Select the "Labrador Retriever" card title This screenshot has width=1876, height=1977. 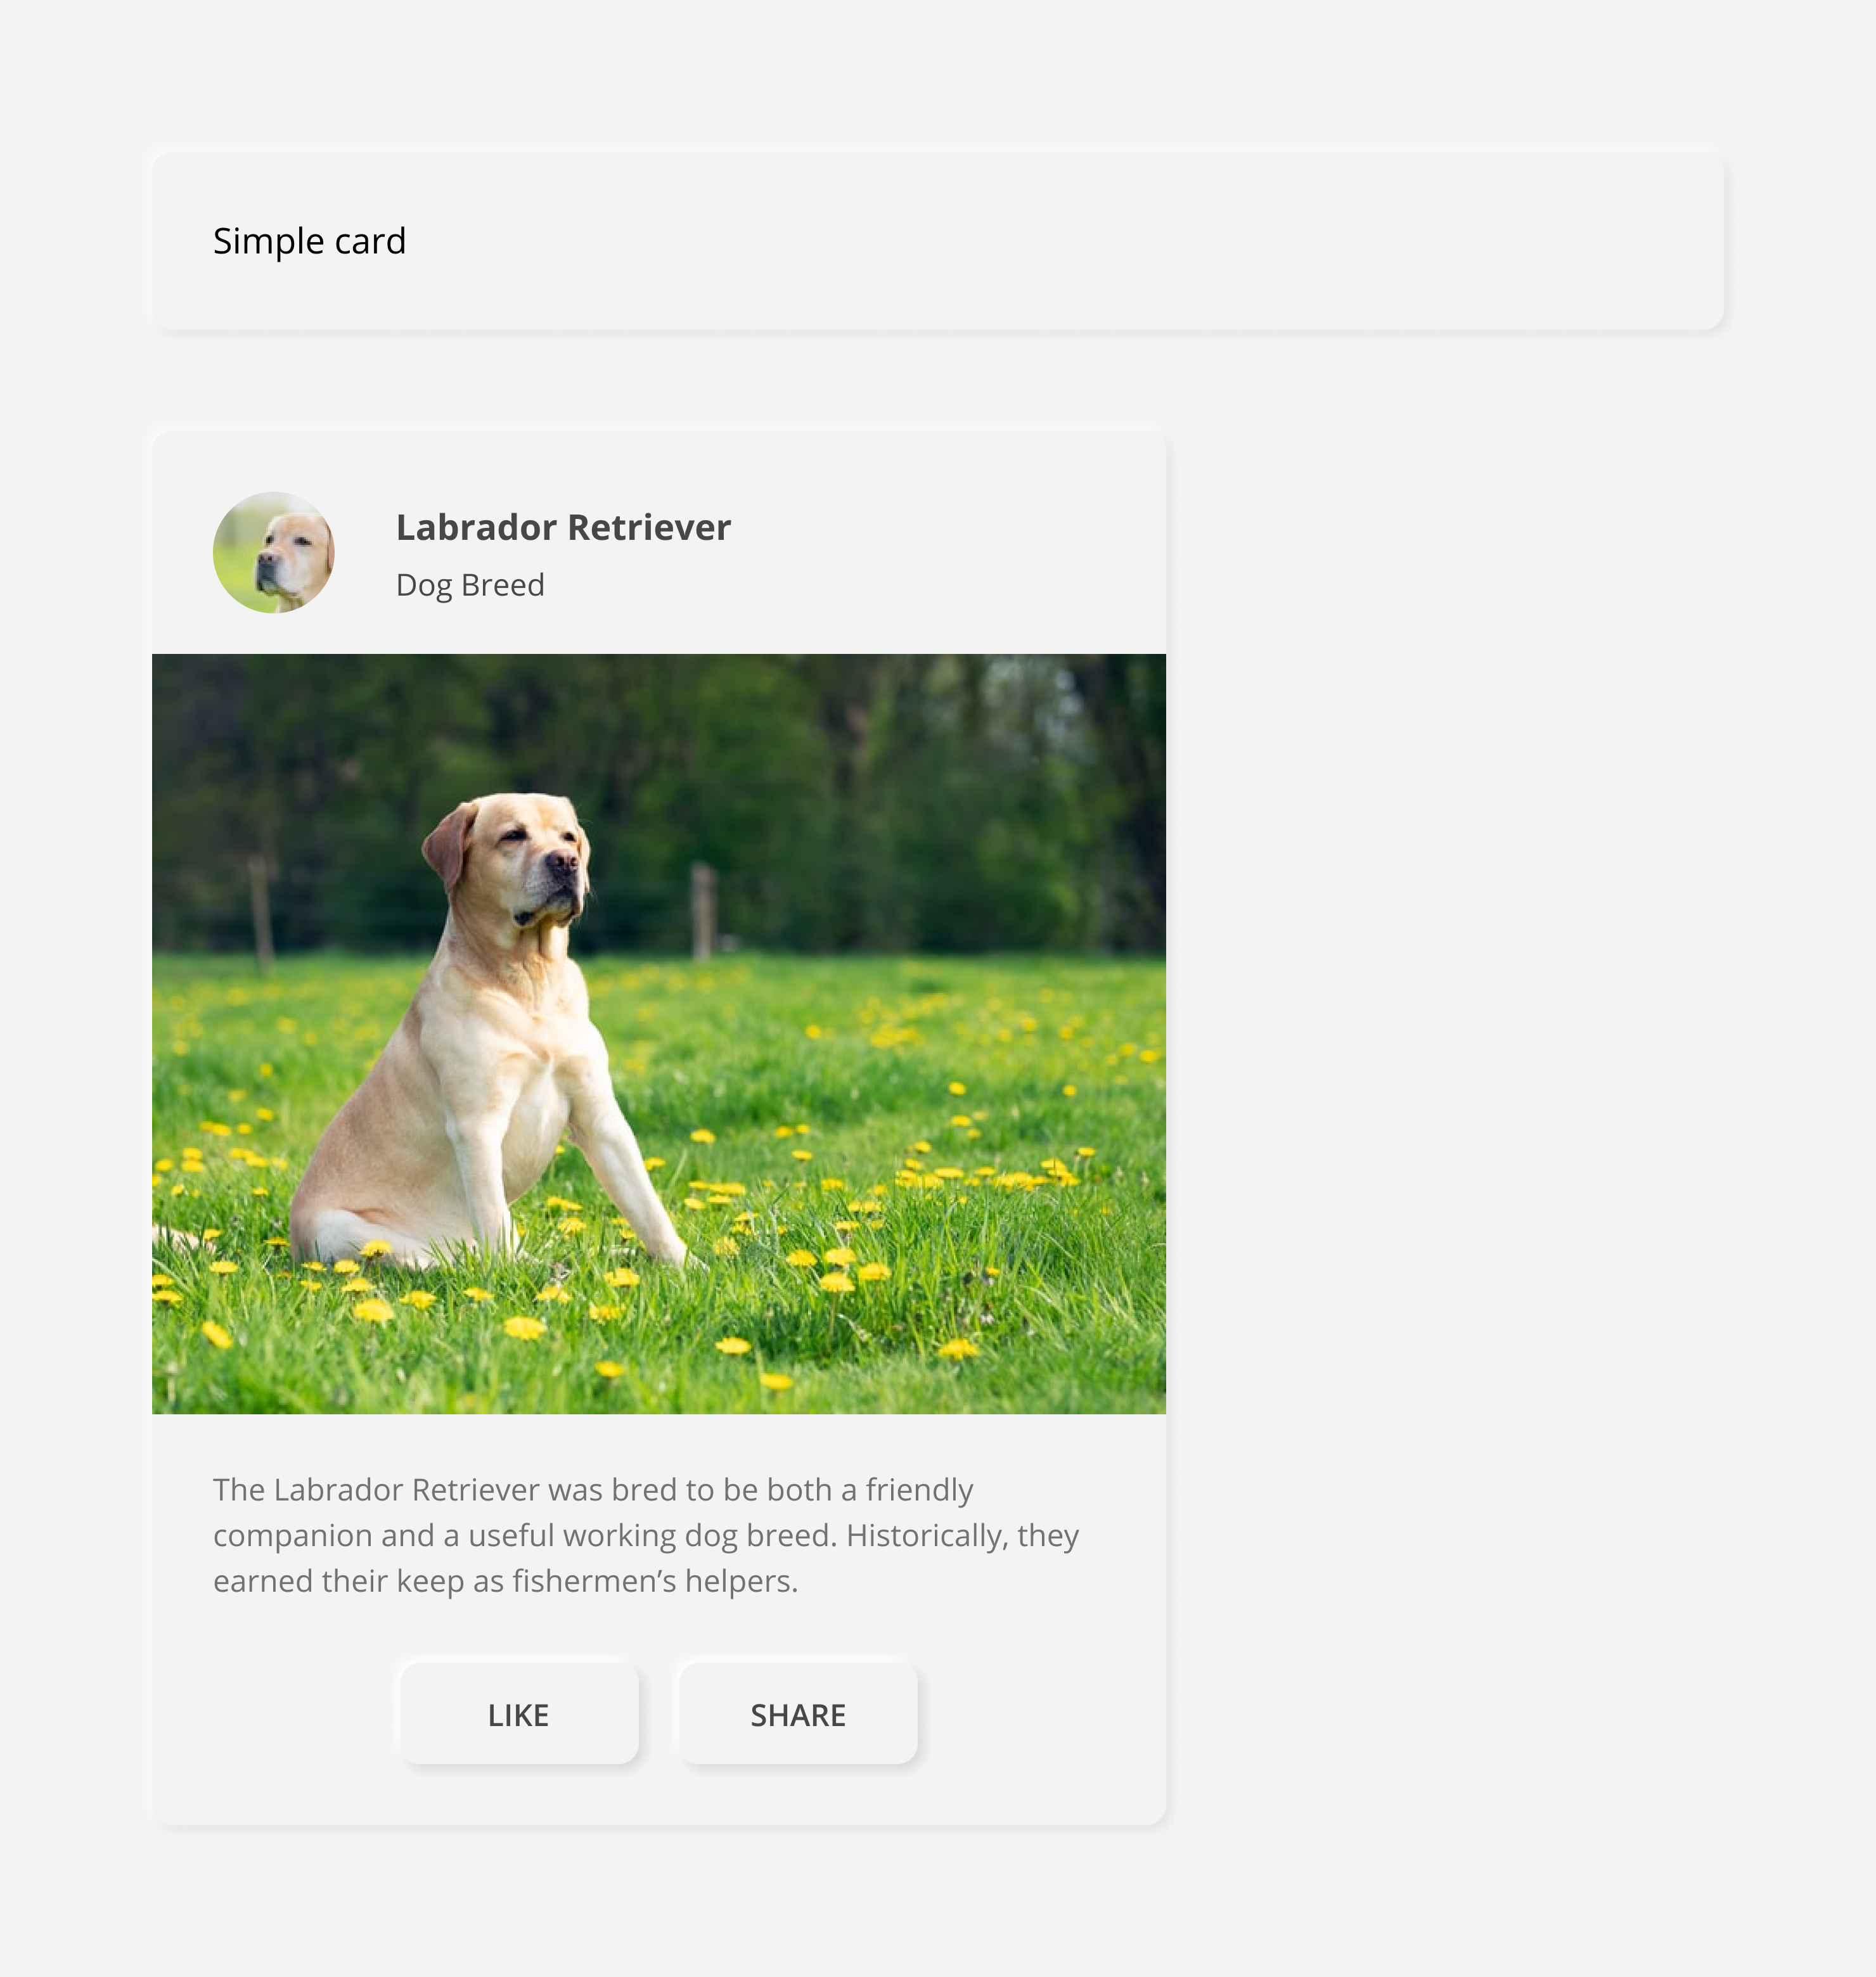pos(563,527)
